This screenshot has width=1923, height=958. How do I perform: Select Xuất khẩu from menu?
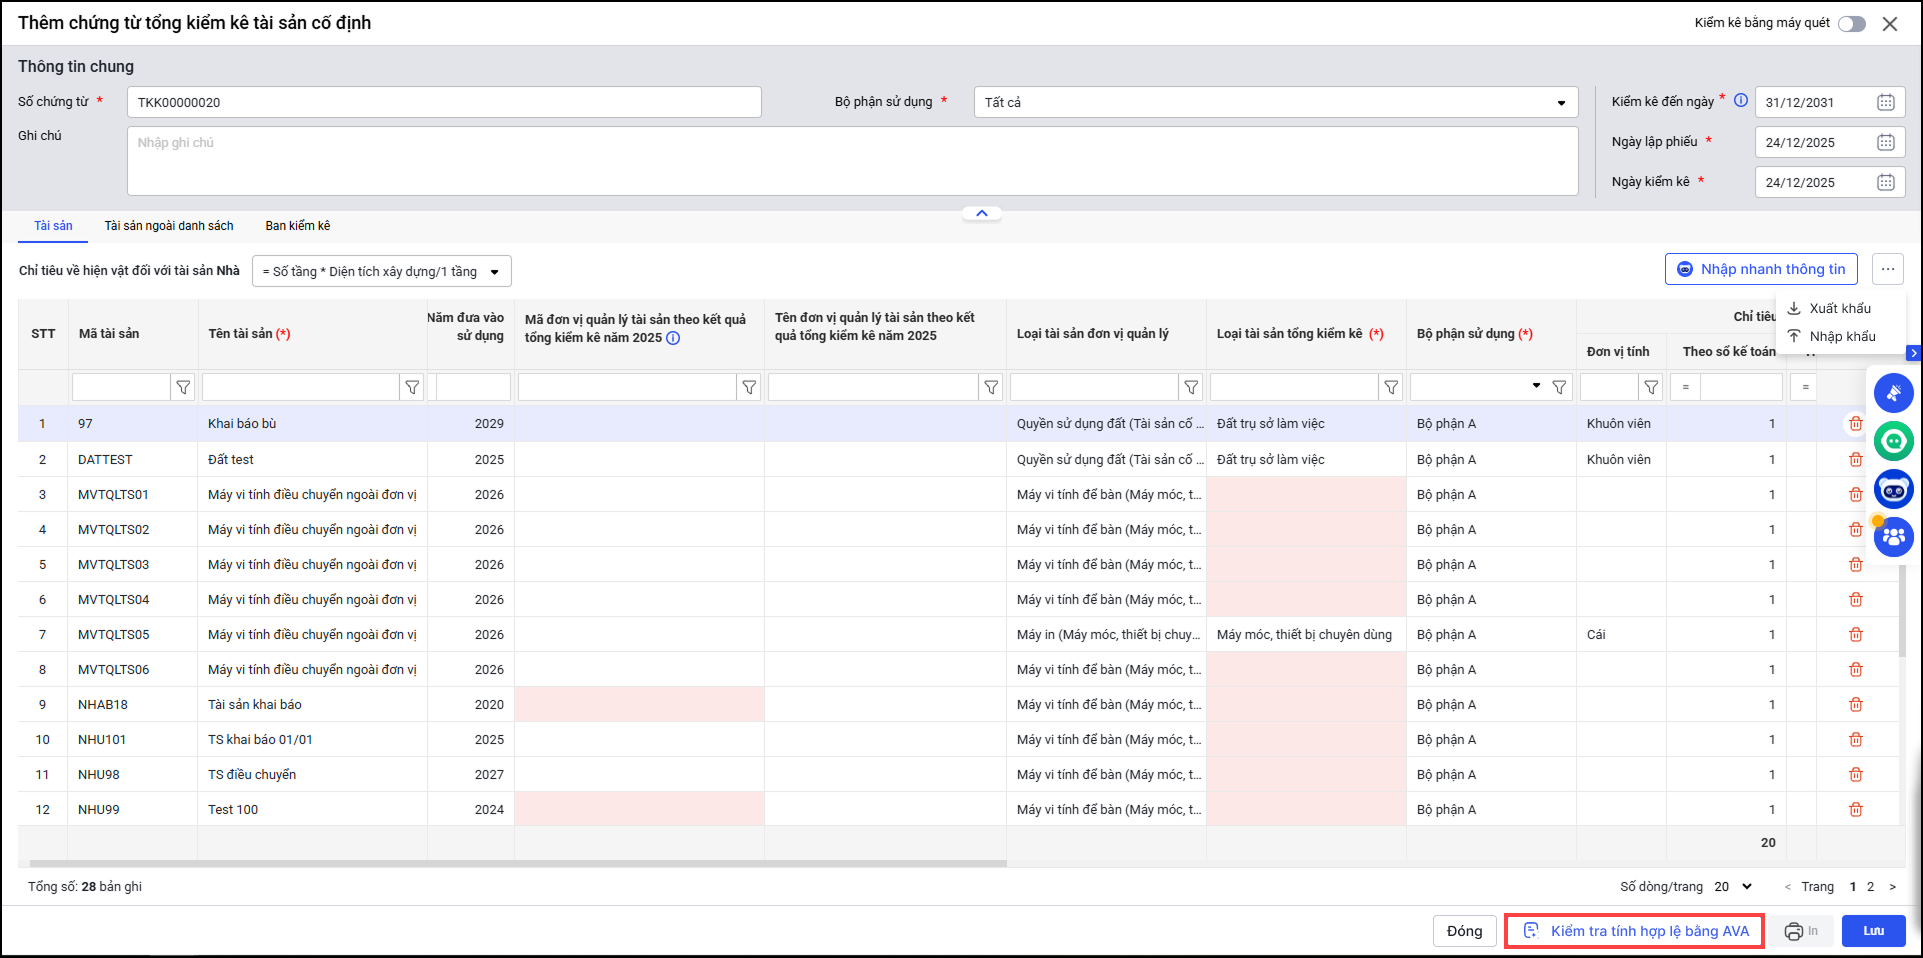pyautogui.click(x=1839, y=308)
